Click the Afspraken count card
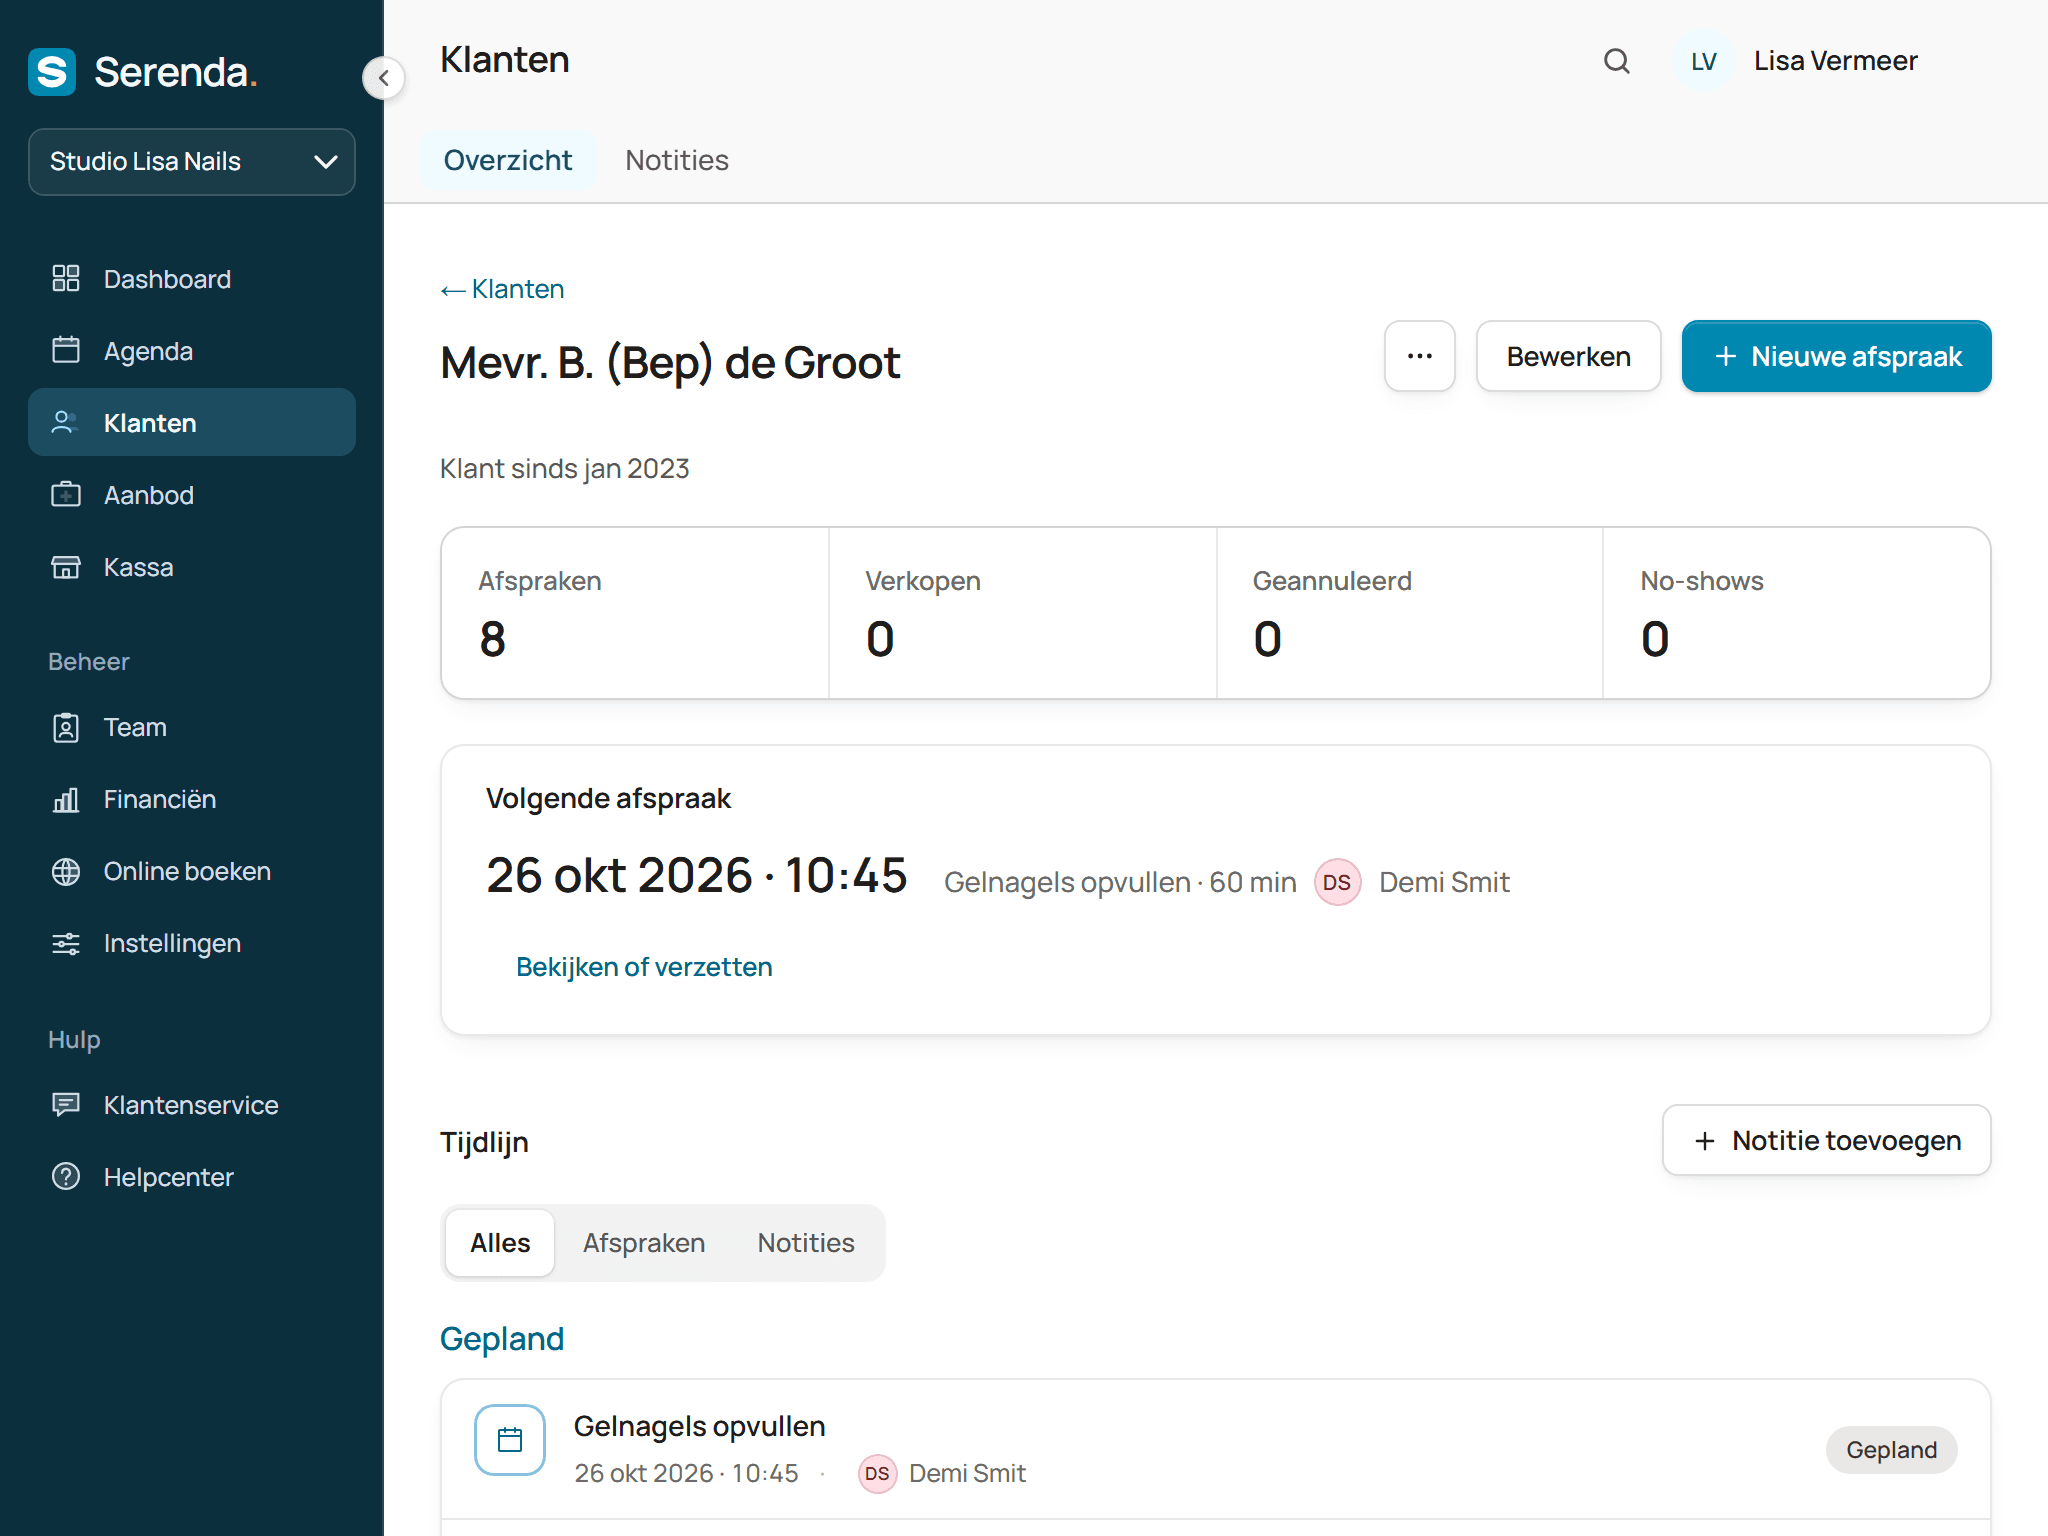This screenshot has width=2048, height=1536. tap(635, 613)
